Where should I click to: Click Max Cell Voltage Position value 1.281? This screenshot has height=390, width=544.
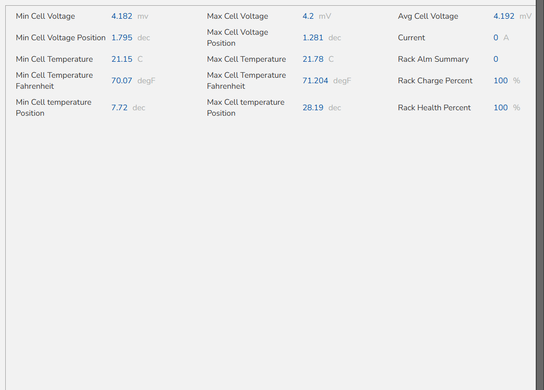click(313, 38)
